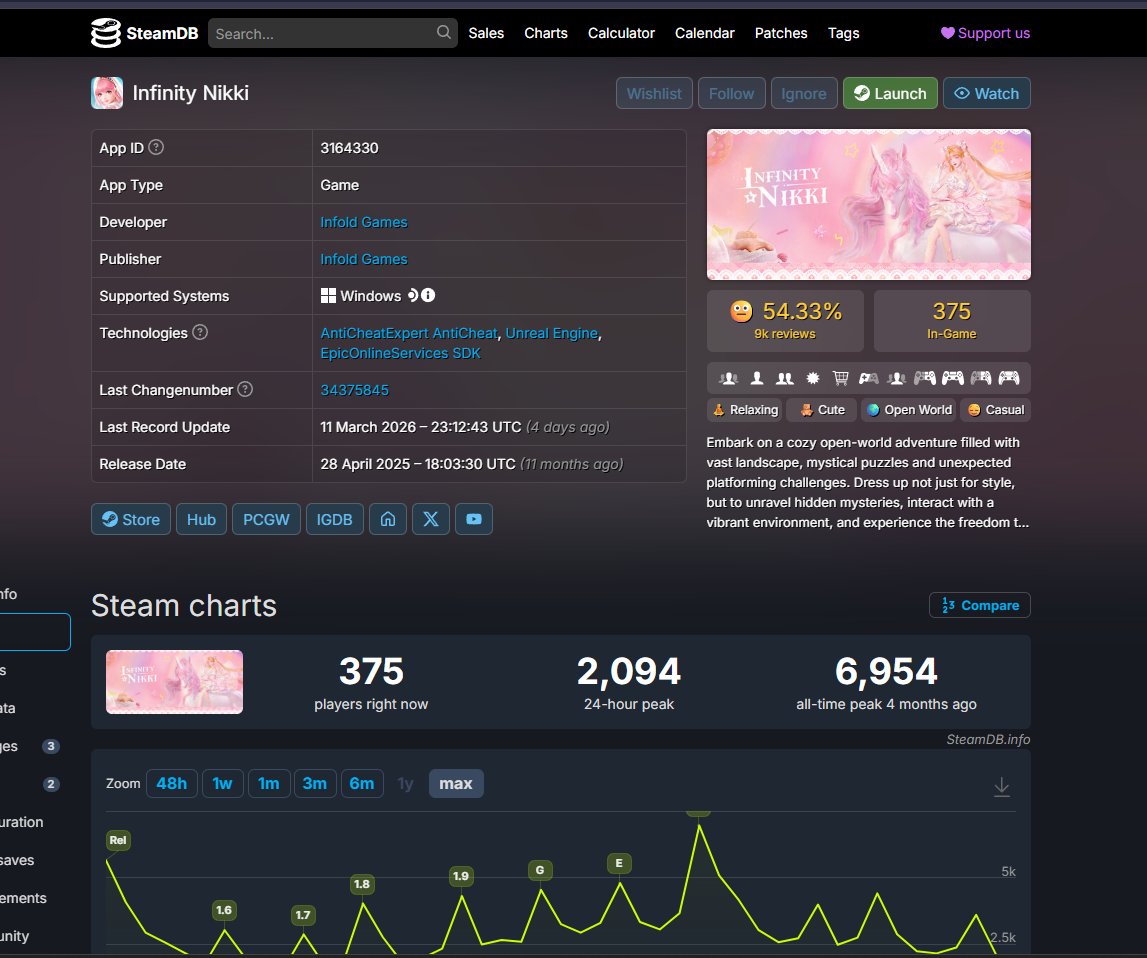1147x958 pixels.
Task: Open the Calendar menu item
Action: [704, 33]
